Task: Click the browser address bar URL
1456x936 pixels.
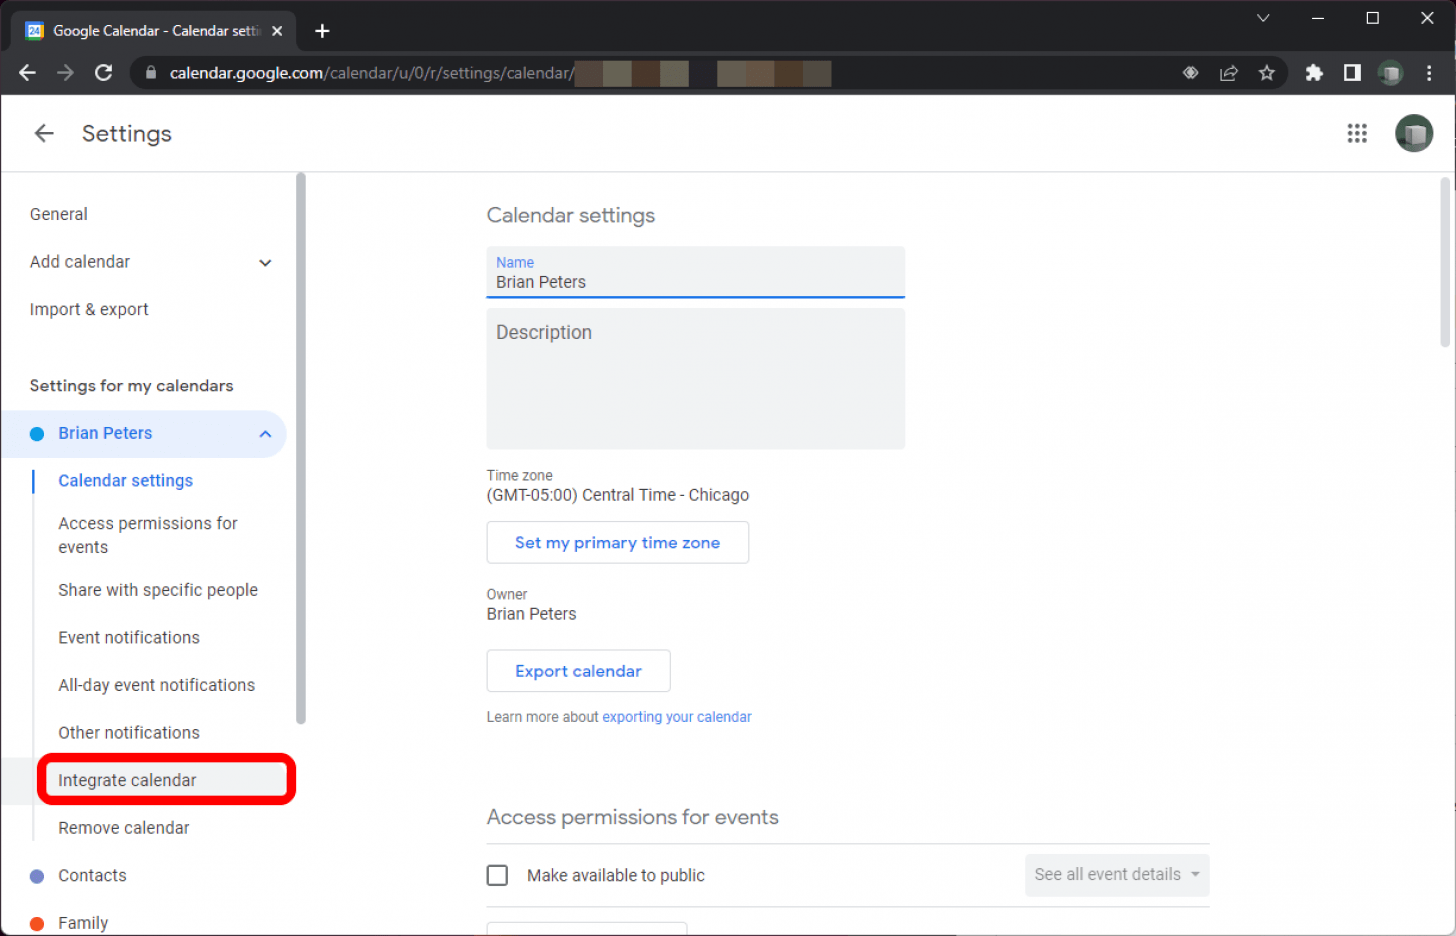Action: point(370,73)
